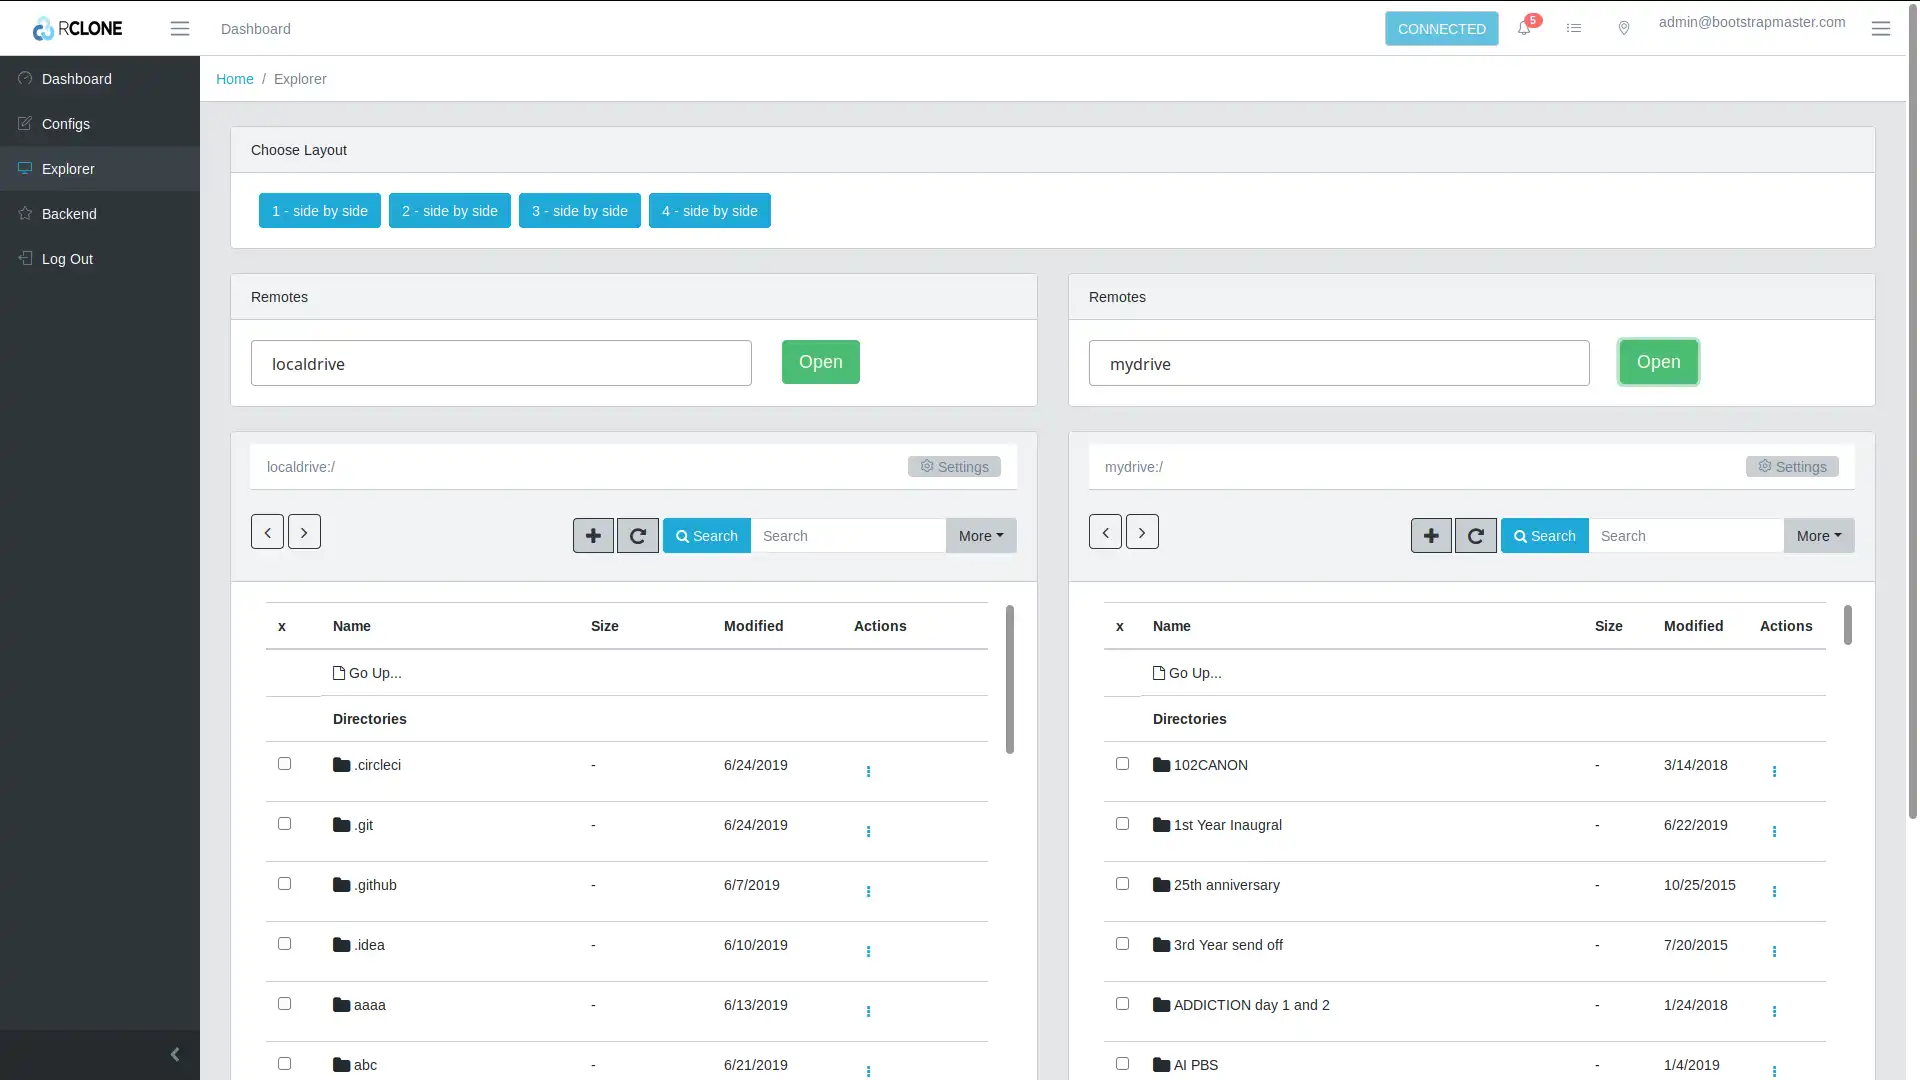Click the location pin icon in top navbar

(x=1623, y=28)
